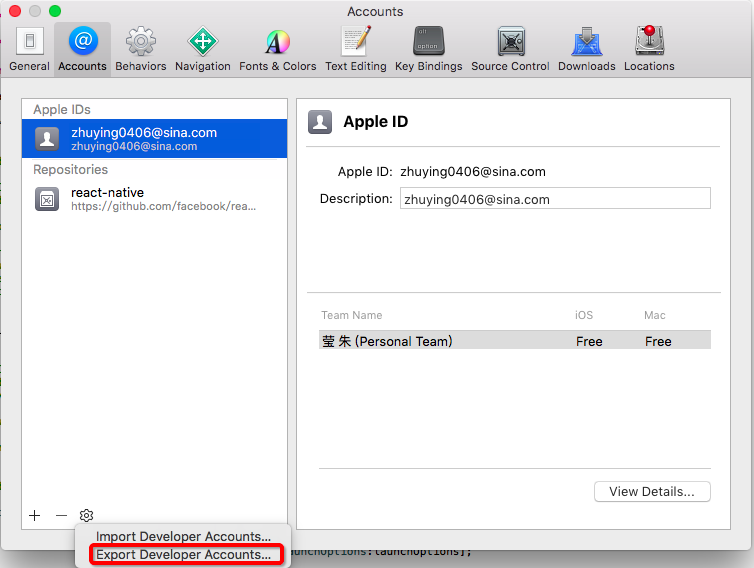Click the Apple ID bold heading
The image size is (754, 568).
pyautogui.click(x=376, y=122)
